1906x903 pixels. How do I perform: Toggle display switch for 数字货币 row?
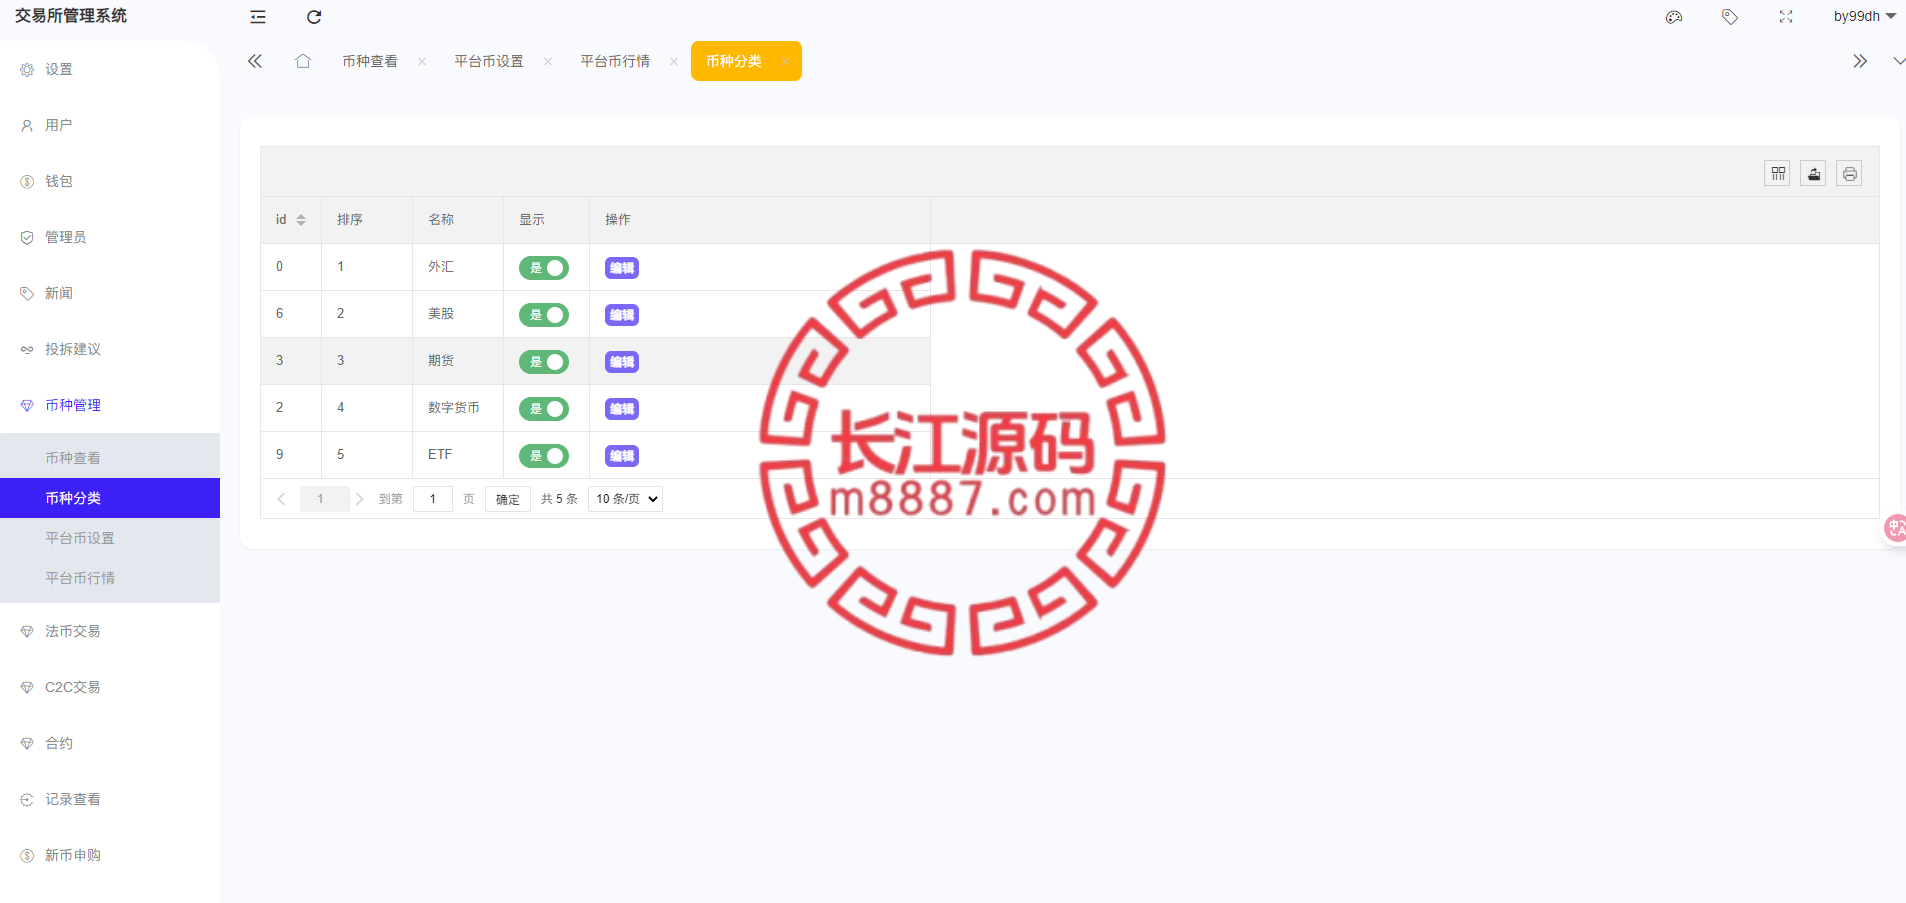[x=544, y=409]
